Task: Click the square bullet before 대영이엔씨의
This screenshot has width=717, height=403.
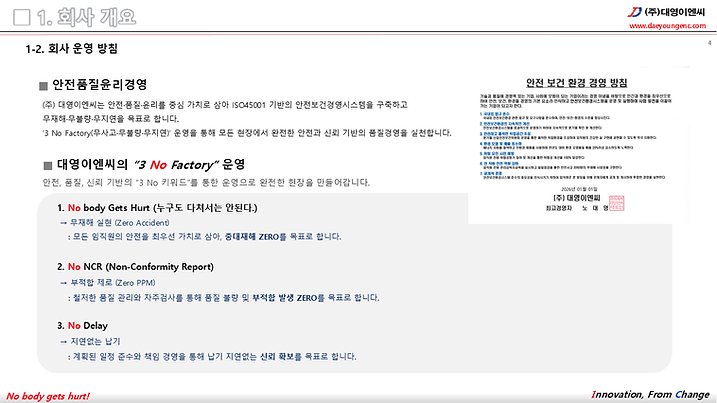Action: pos(48,166)
